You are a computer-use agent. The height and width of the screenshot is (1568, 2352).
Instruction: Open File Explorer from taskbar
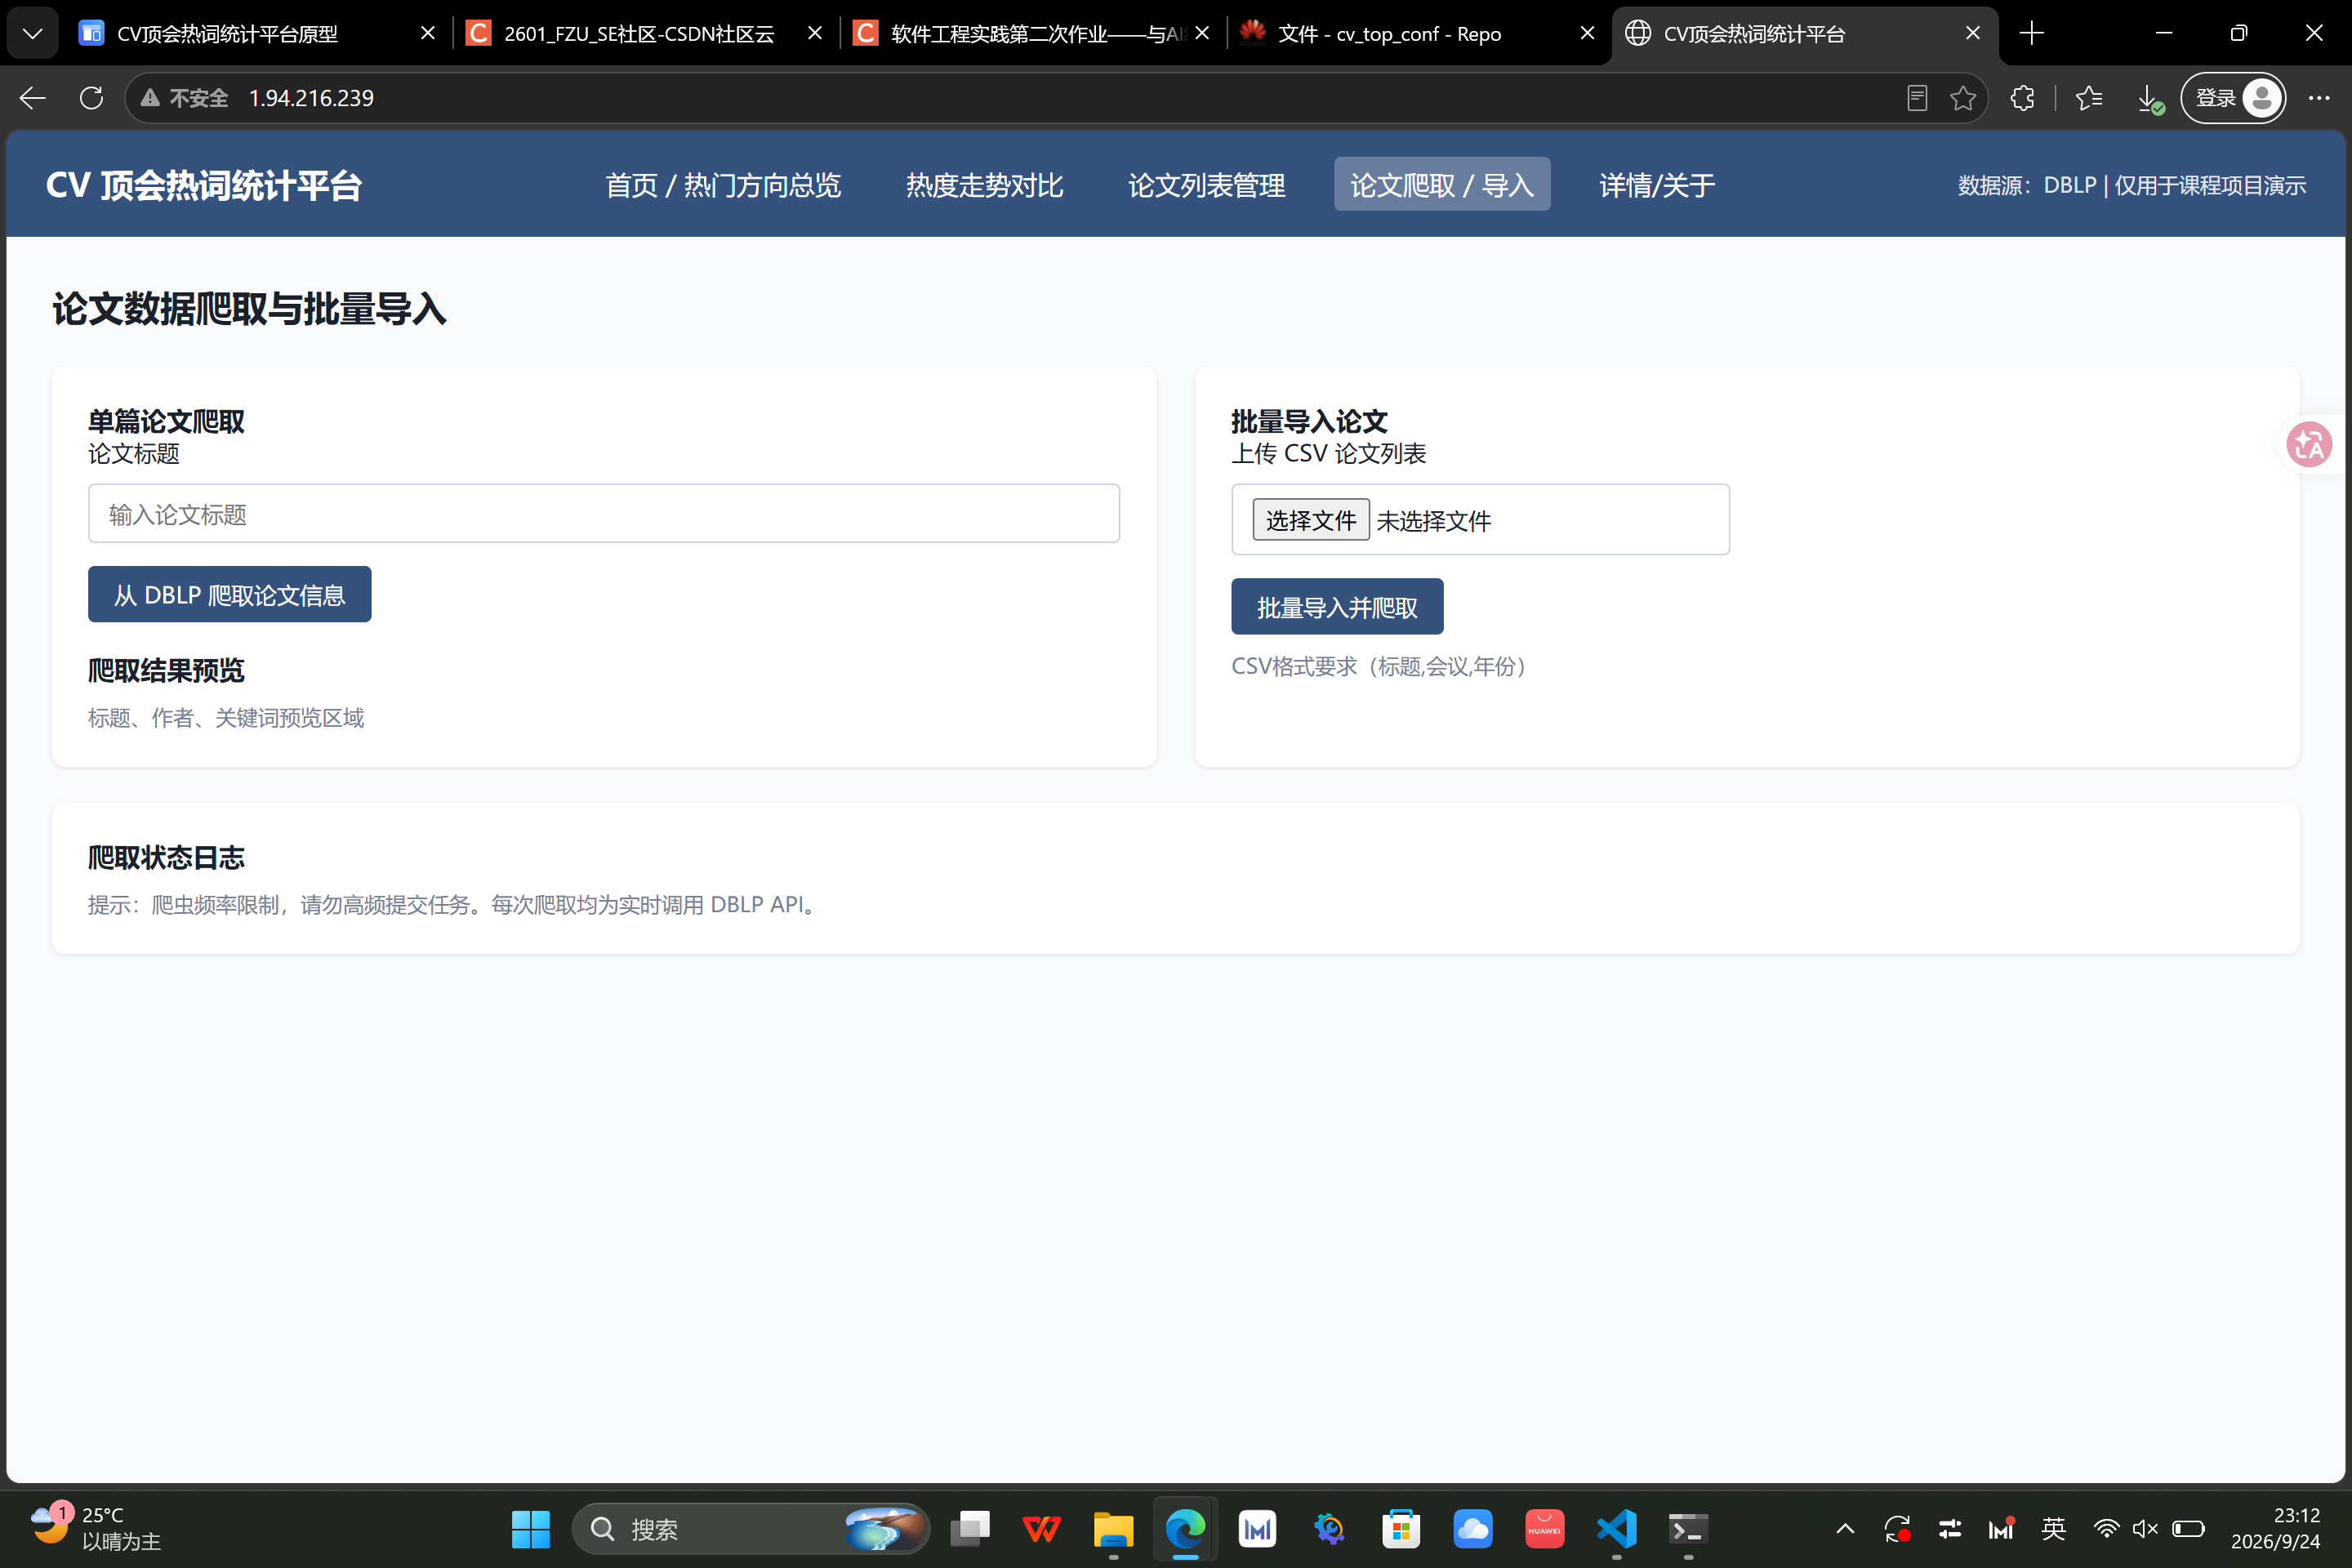pyautogui.click(x=1113, y=1528)
